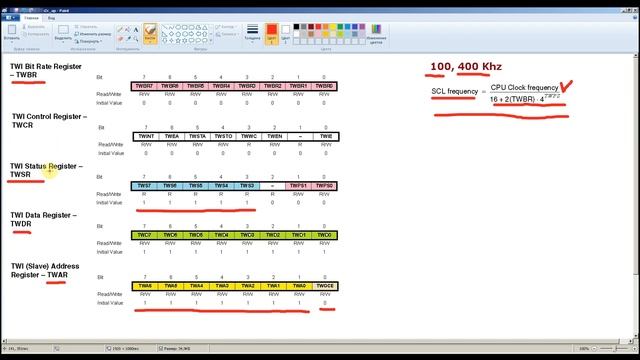Activate Color 2 (Цвет 2) background box
Viewport: 640px width, 360px height.
pyautogui.click(x=286, y=33)
